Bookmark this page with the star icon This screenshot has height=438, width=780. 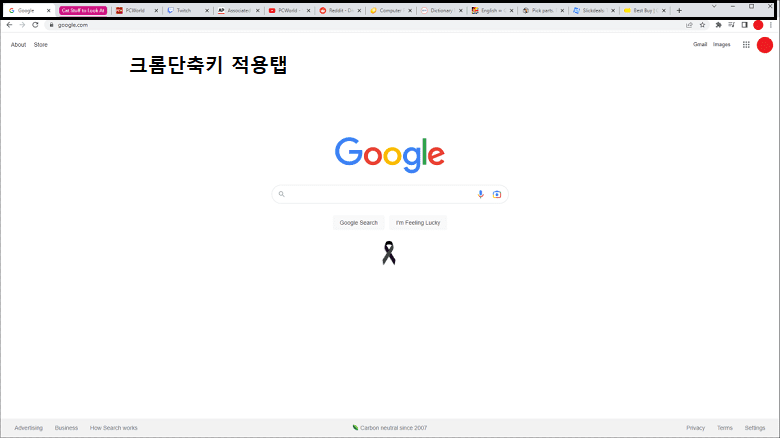point(702,25)
